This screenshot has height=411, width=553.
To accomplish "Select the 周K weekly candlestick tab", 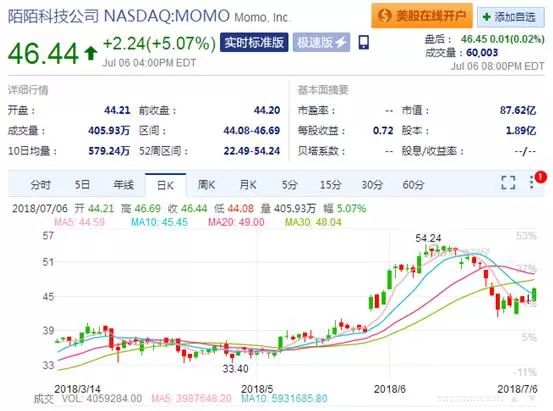I will coord(206,185).
